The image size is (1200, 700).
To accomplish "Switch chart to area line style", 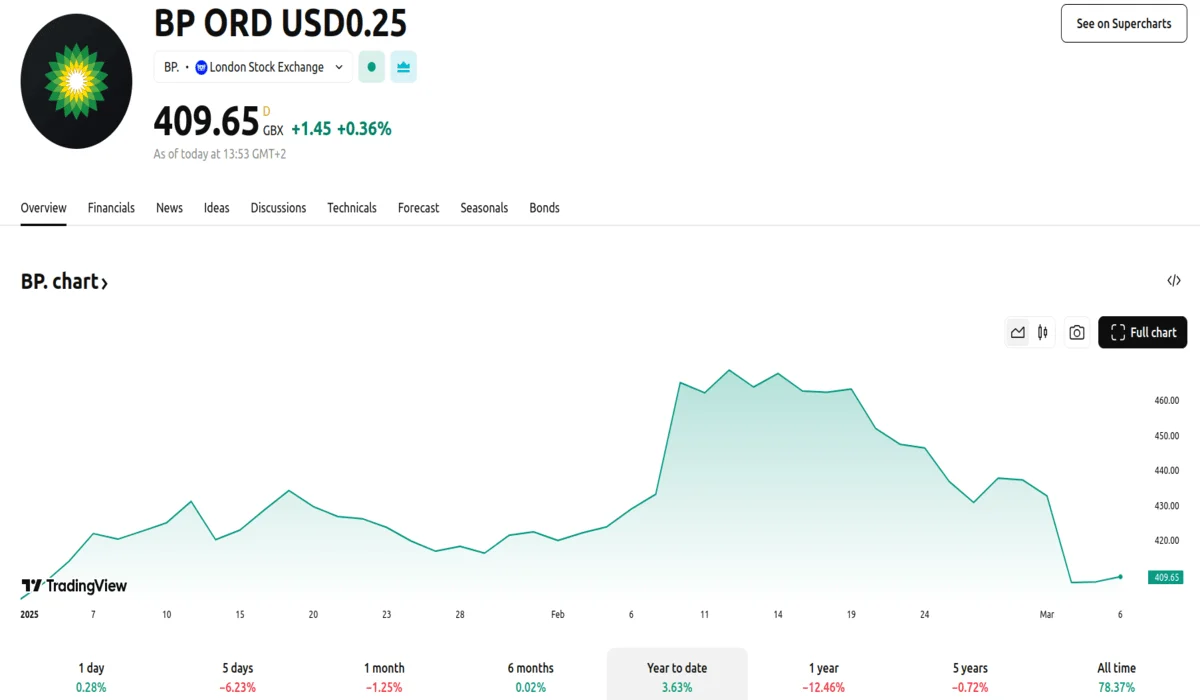I will pyautogui.click(x=1018, y=333).
